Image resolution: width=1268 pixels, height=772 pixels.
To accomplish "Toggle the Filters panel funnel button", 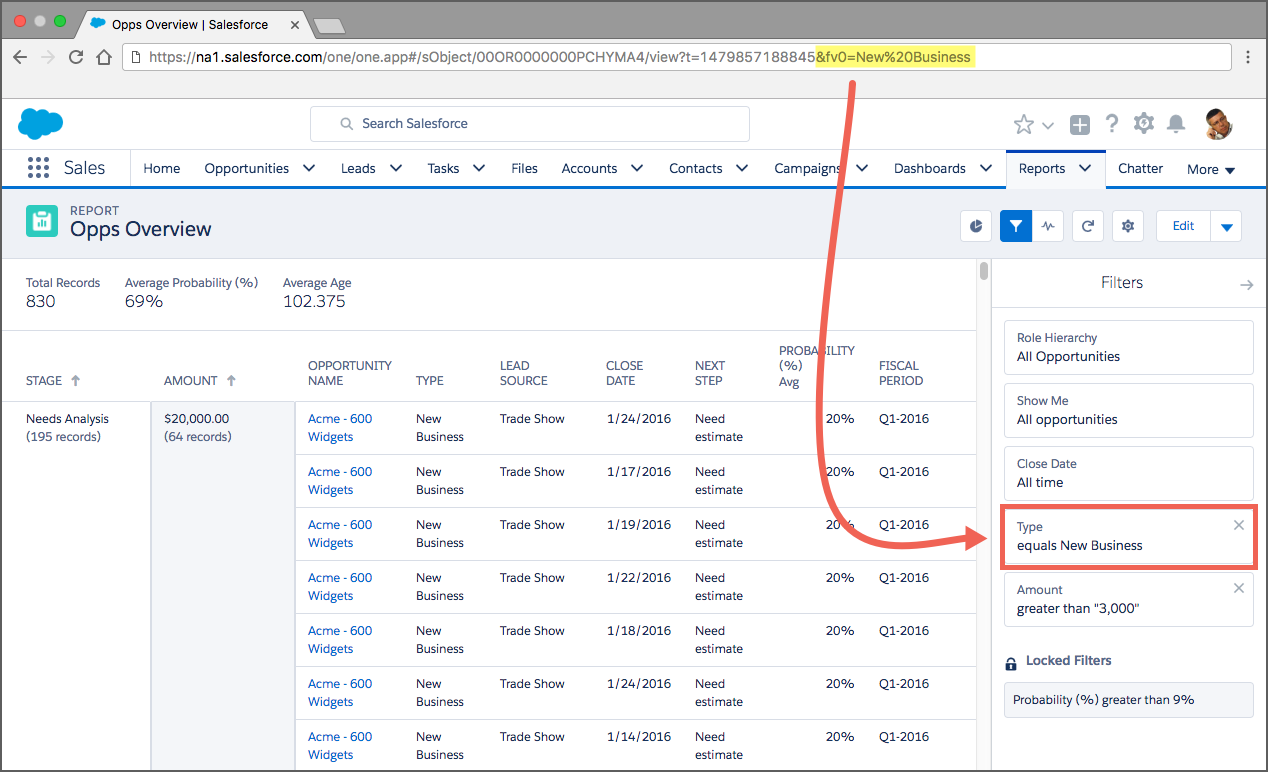I will 1016,226.
